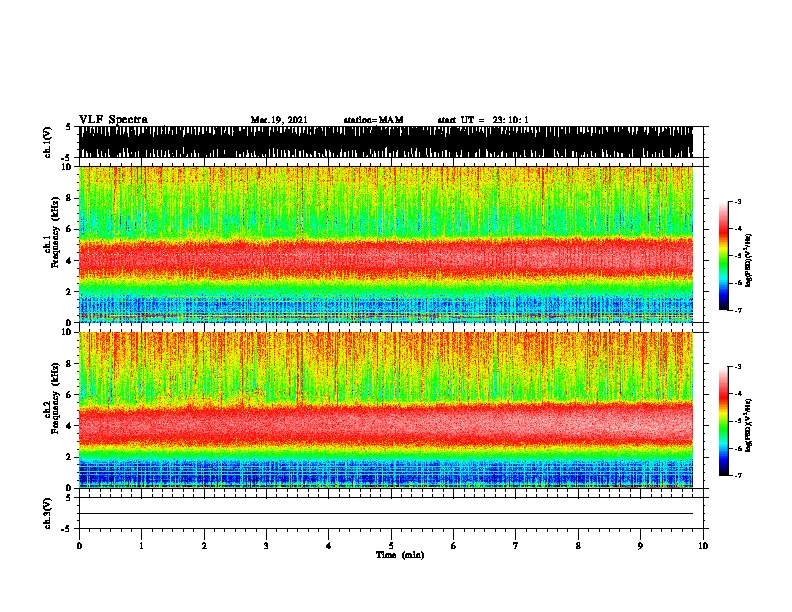Click the ch.2 frequency axis tick "8"
The width and height of the screenshot is (792, 612).
point(70,364)
